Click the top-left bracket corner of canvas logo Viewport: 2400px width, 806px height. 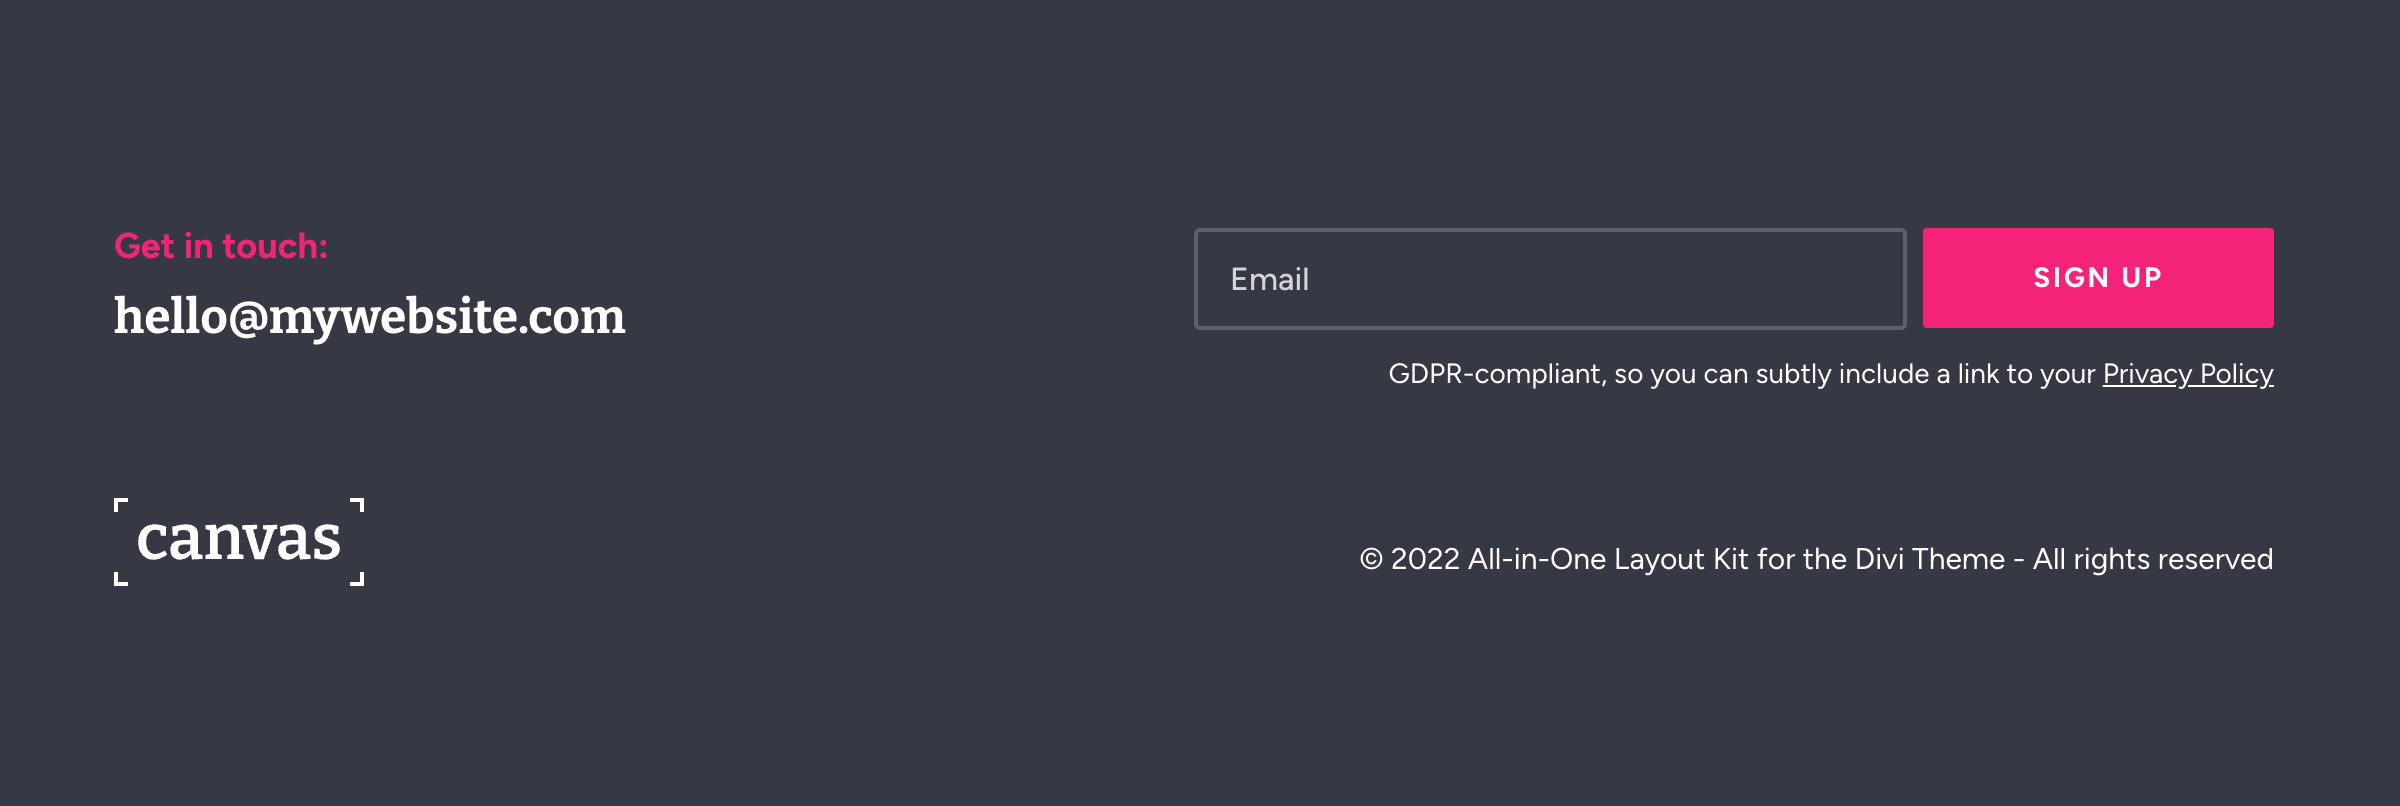point(120,504)
